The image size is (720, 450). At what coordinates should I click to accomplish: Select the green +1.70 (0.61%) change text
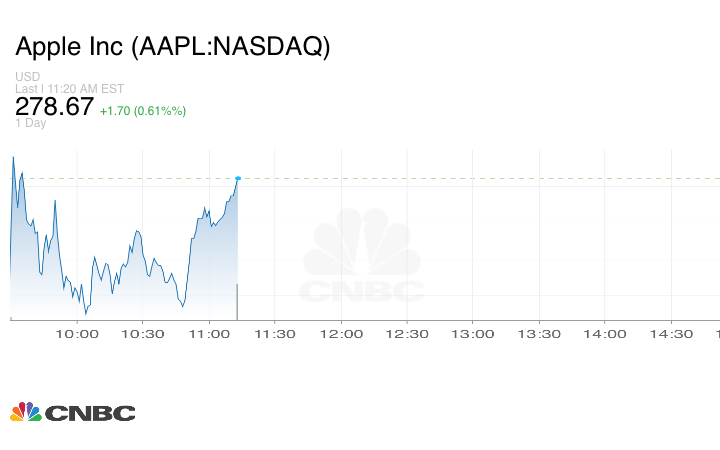pyautogui.click(x=143, y=110)
